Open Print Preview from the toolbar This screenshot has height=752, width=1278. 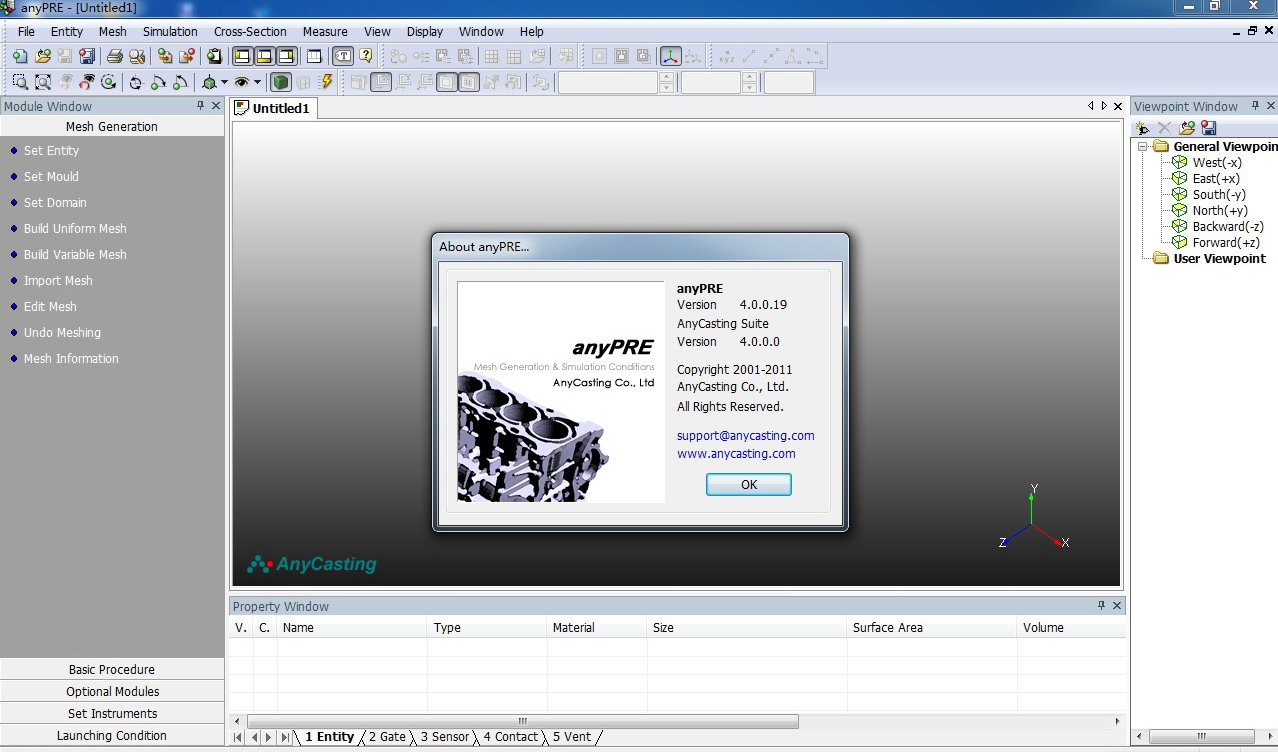point(137,57)
